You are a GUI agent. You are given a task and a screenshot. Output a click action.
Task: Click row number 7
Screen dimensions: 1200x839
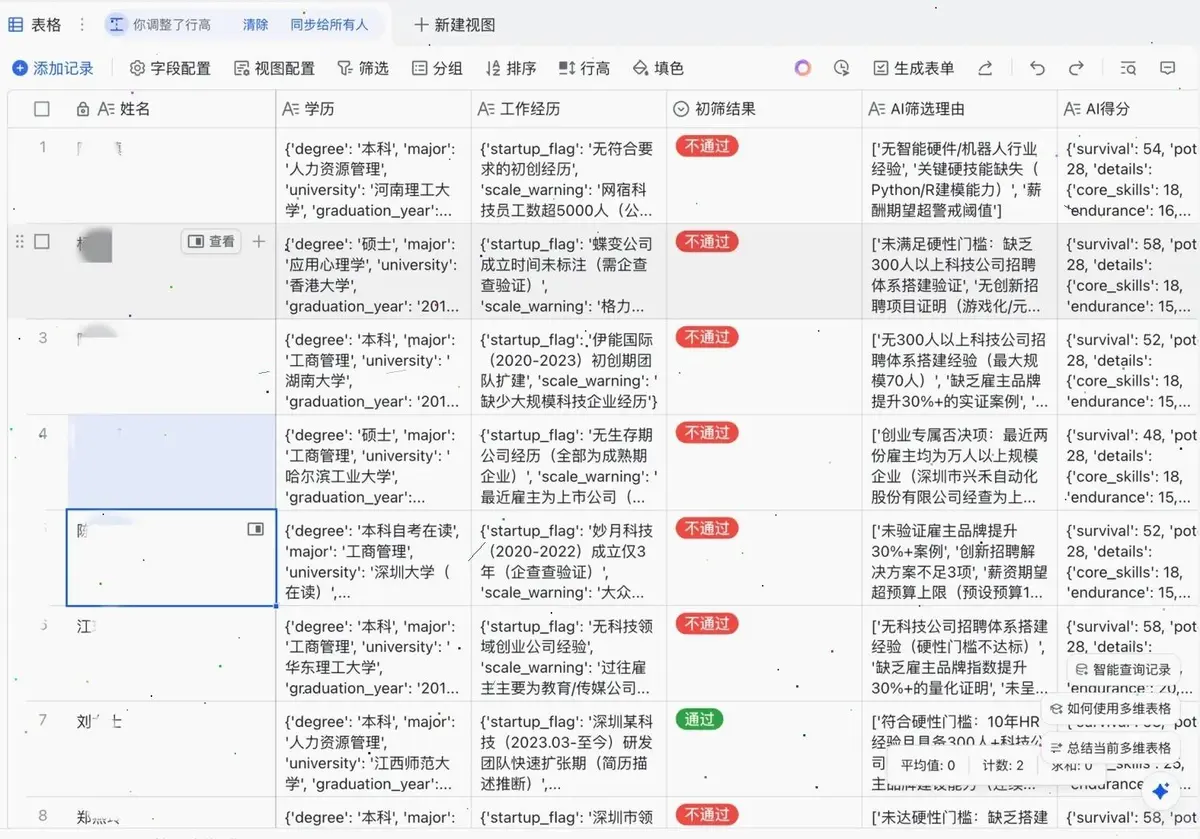[43, 719]
